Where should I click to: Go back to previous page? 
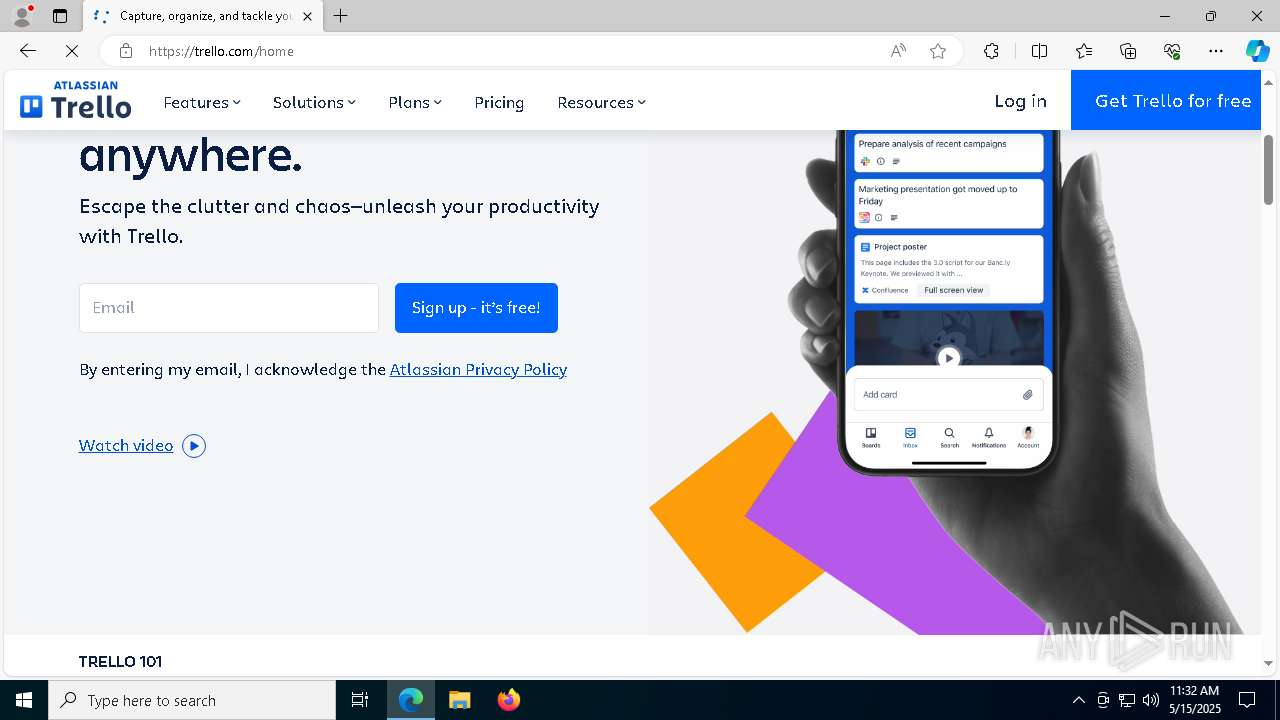pyautogui.click(x=28, y=51)
